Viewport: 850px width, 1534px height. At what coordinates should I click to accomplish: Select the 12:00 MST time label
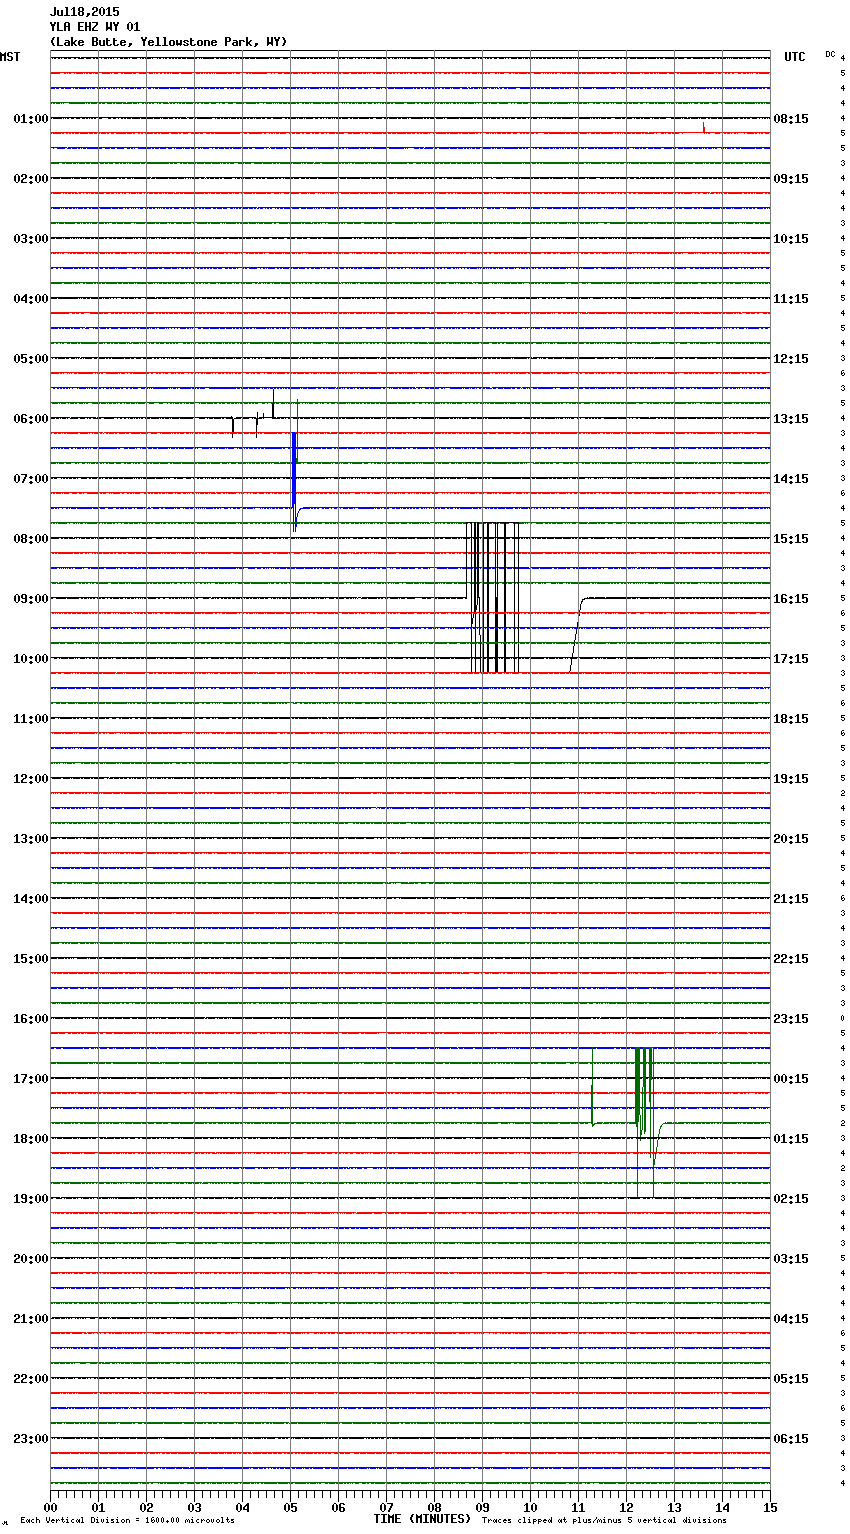pyautogui.click(x=30, y=779)
